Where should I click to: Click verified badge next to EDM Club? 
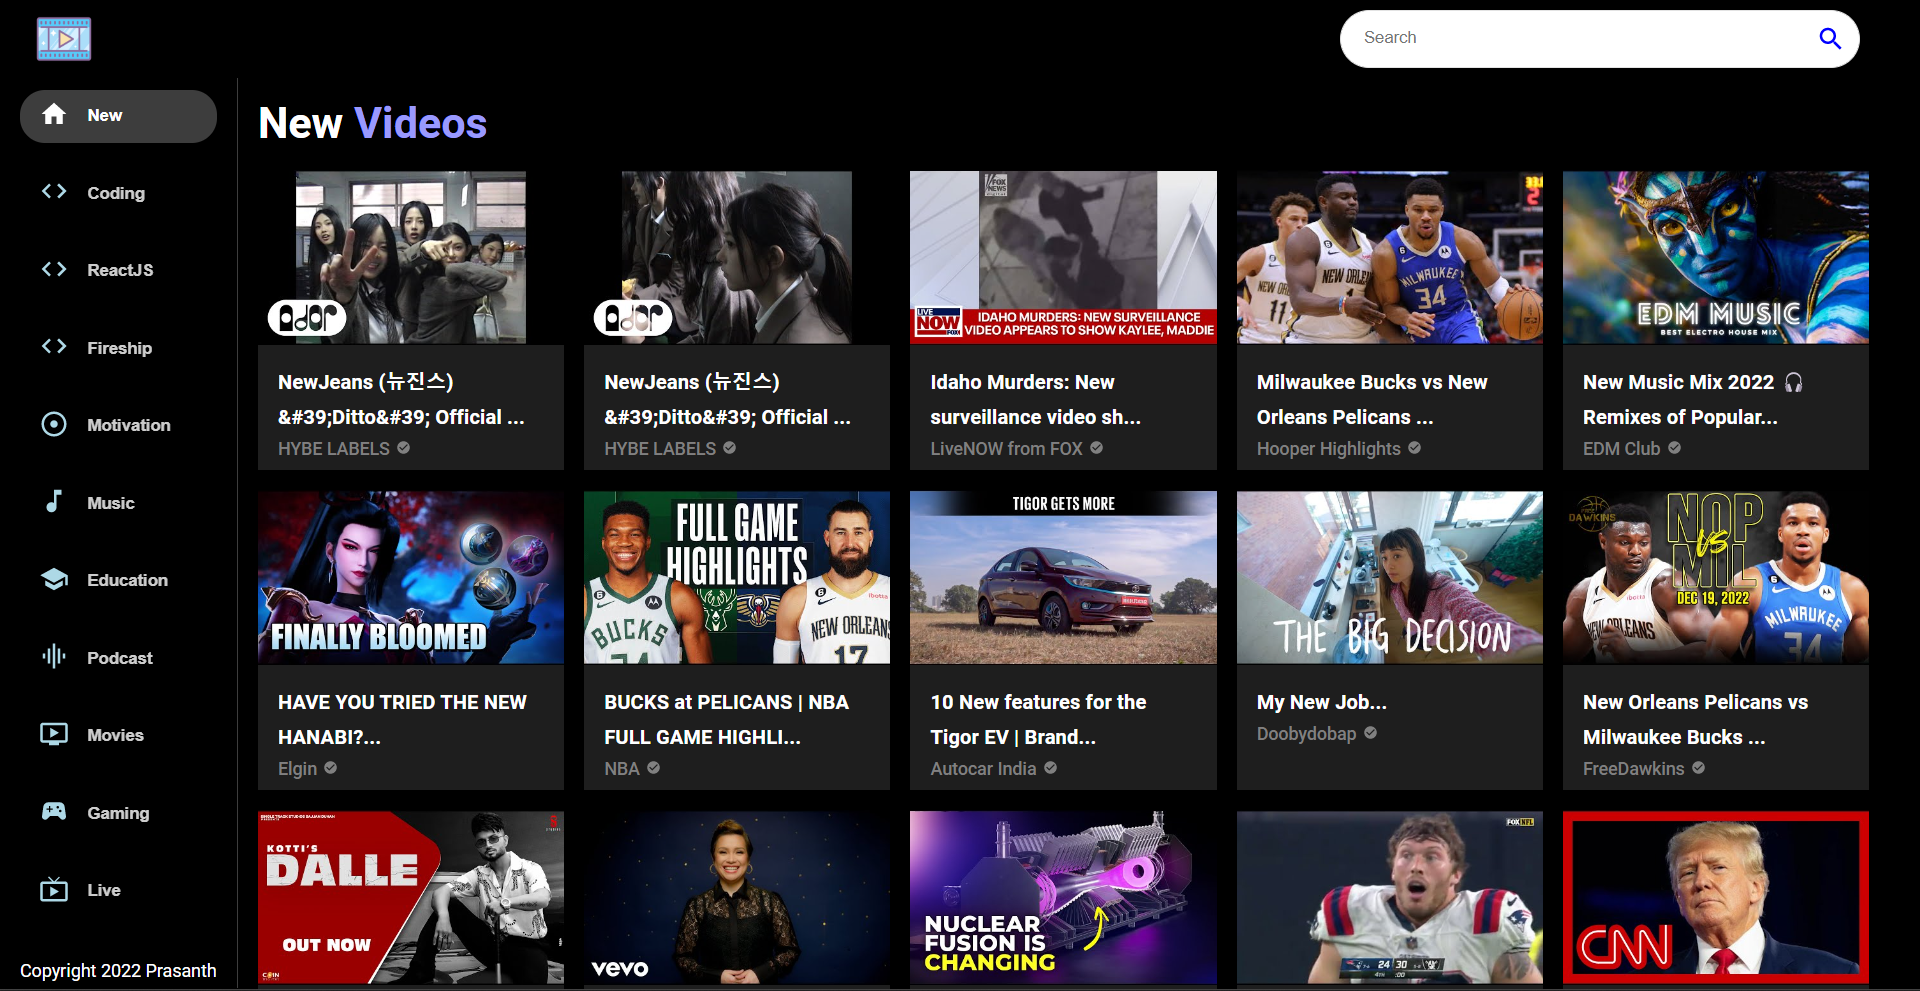pos(1674,448)
